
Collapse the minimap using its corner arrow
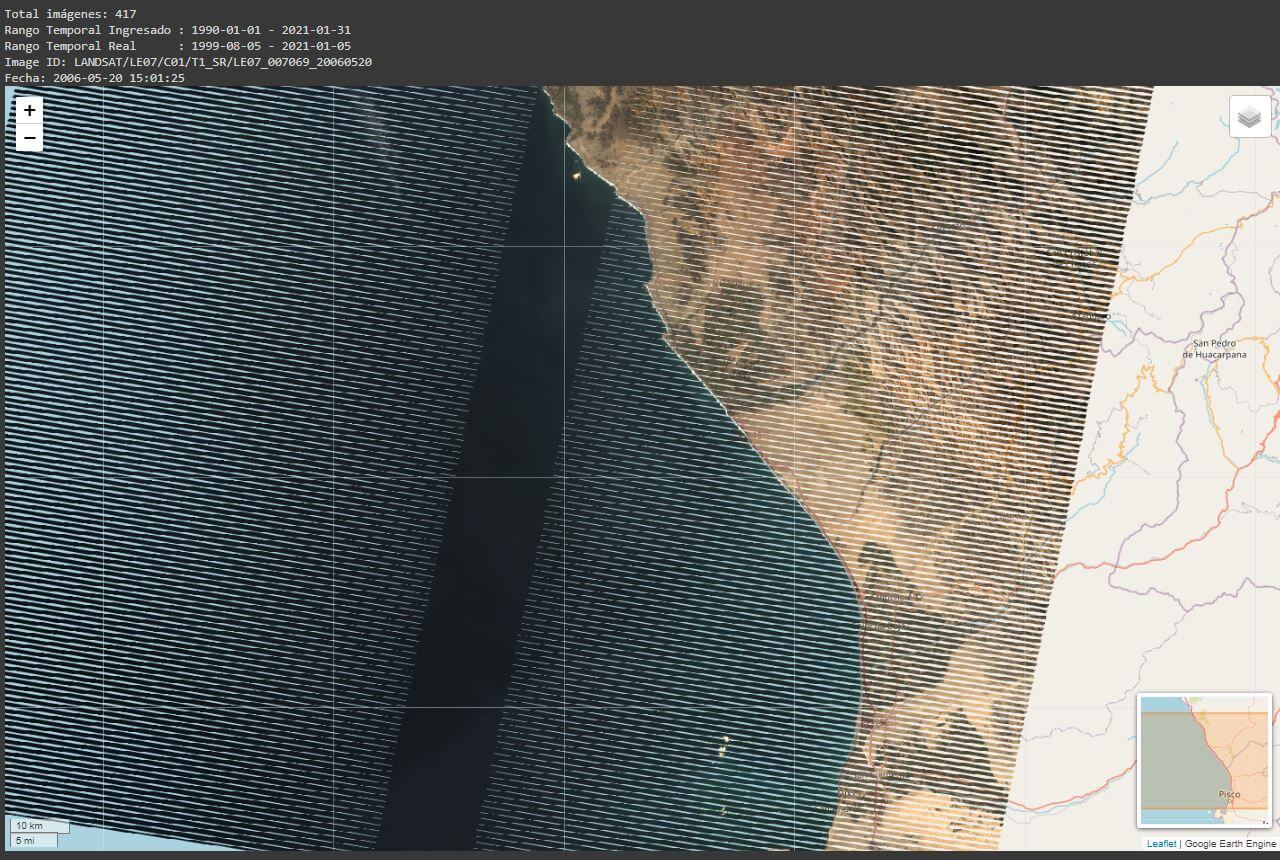[1264, 821]
